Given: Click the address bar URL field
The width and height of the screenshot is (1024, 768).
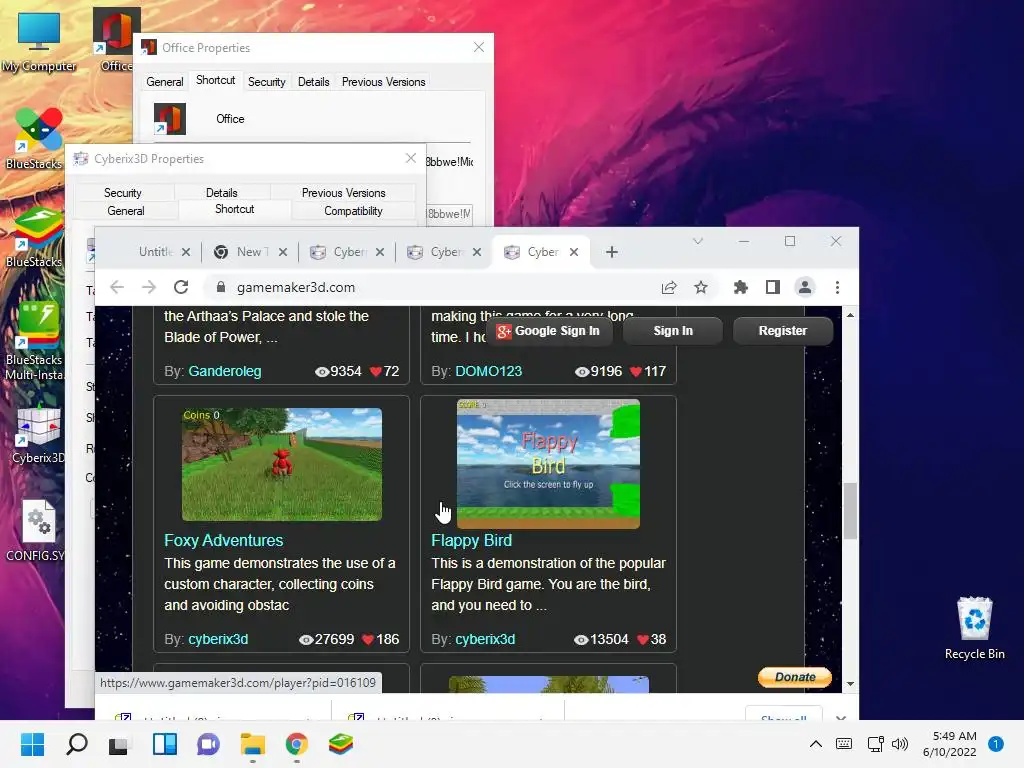Looking at the screenshot, I should pyautogui.click(x=431, y=287).
